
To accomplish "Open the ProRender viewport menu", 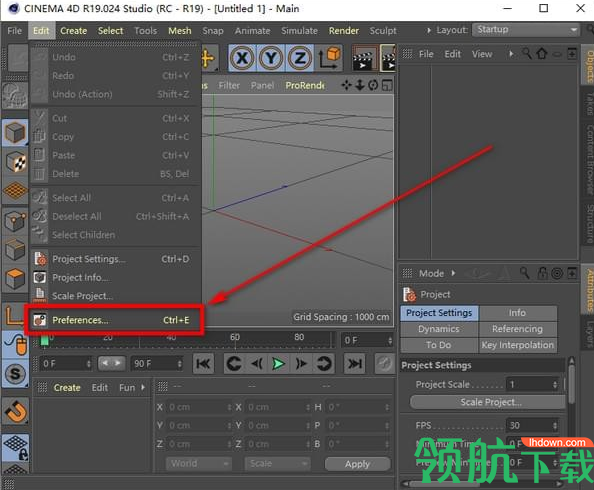I will pyautogui.click(x=305, y=86).
